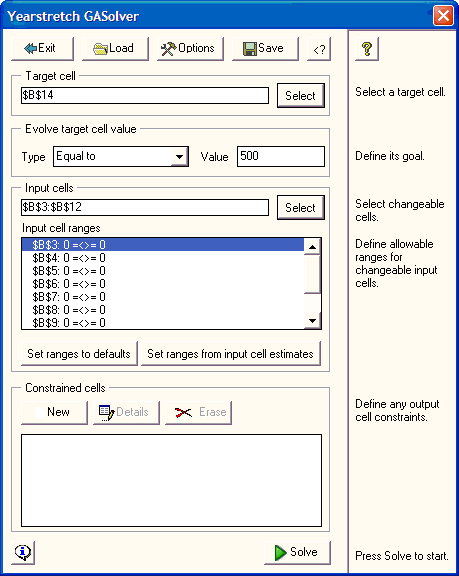Click into the Value field showing 500
Image resolution: width=459 pixels, height=576 pixels.
281,156
